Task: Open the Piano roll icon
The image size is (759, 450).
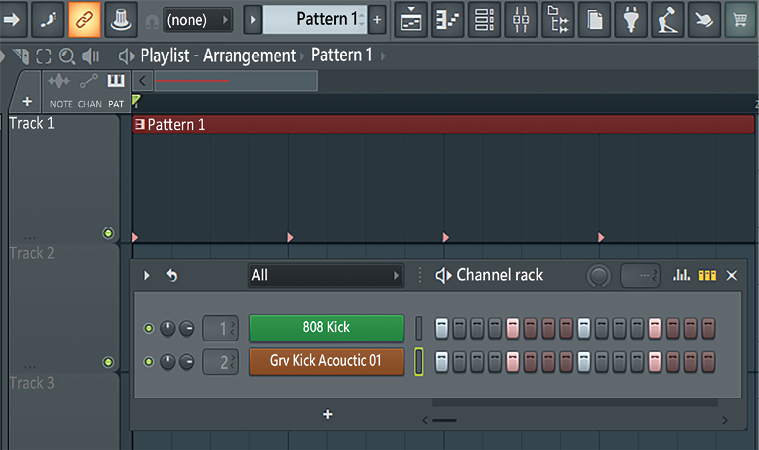Action: (x=448, y=20)
